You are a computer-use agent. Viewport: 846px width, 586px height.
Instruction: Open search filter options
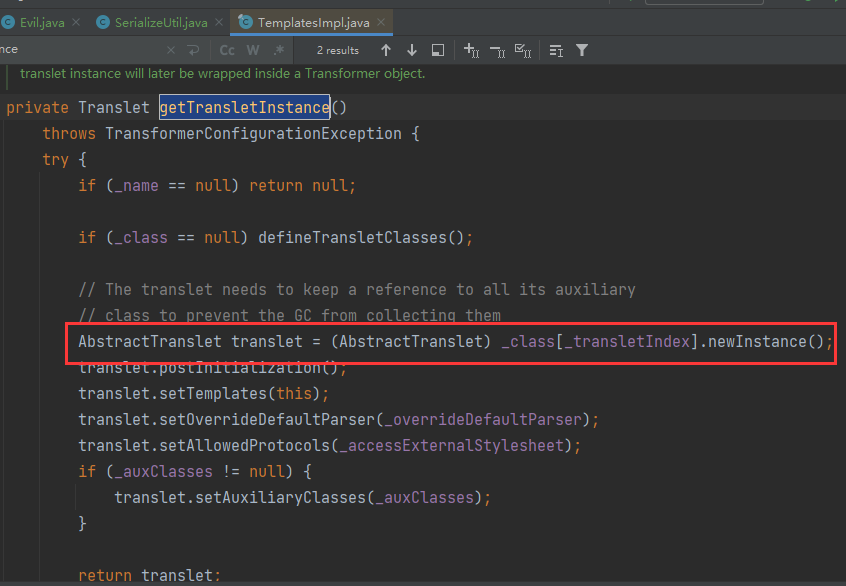tap(582, 50)
